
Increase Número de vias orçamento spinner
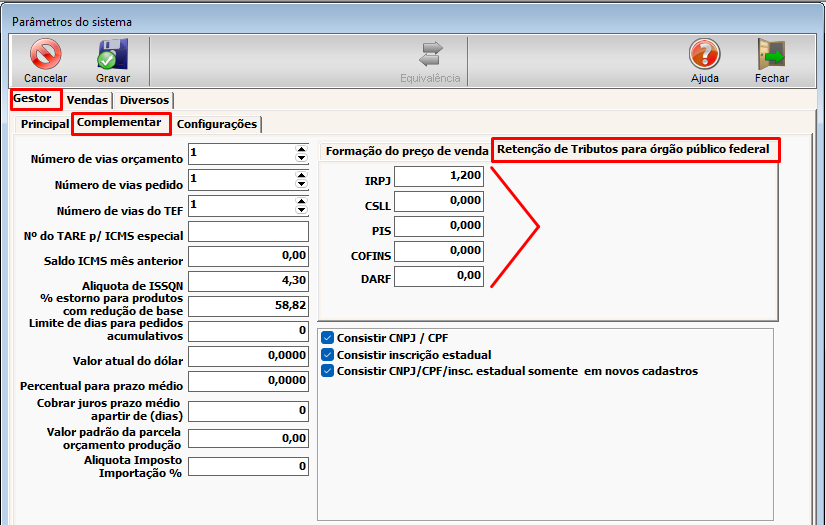point(301,149)
